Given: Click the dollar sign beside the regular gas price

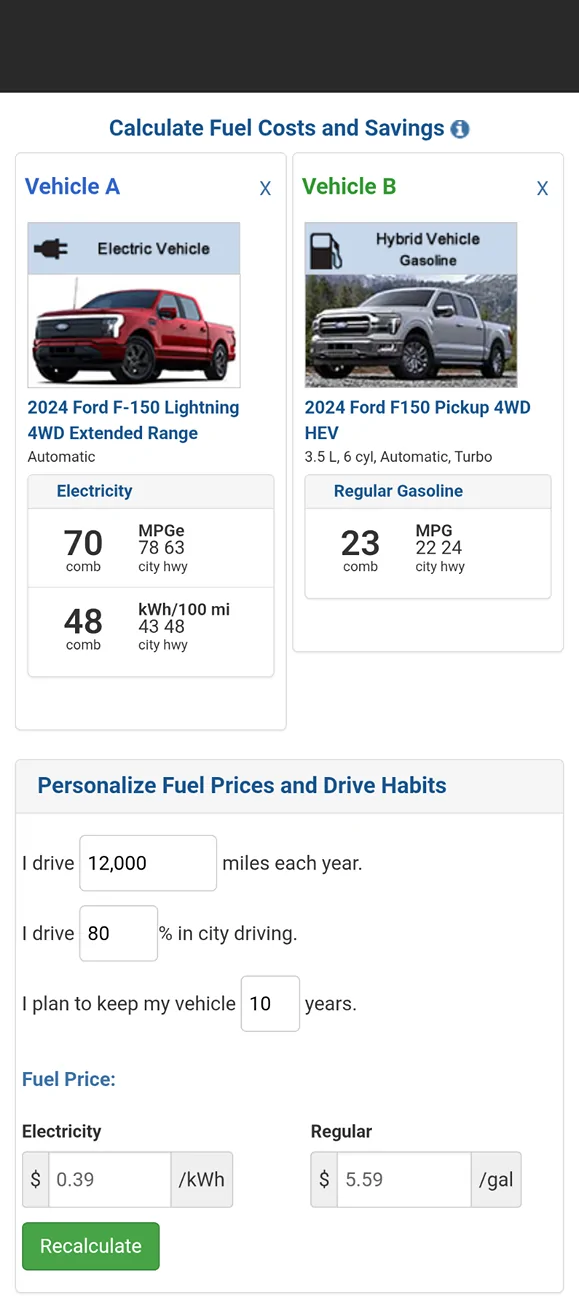Looking at the screenshot, I should point(323,1179).
